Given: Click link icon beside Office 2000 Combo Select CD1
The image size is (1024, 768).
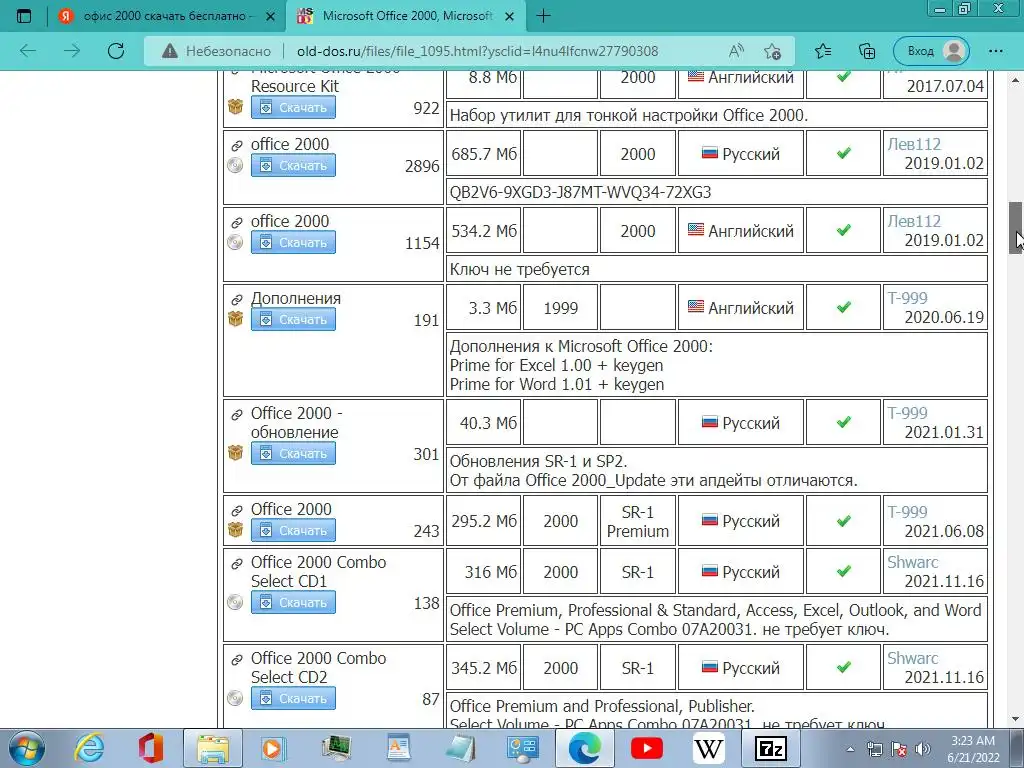Looking at the screenshot, I should pos(236,564).
